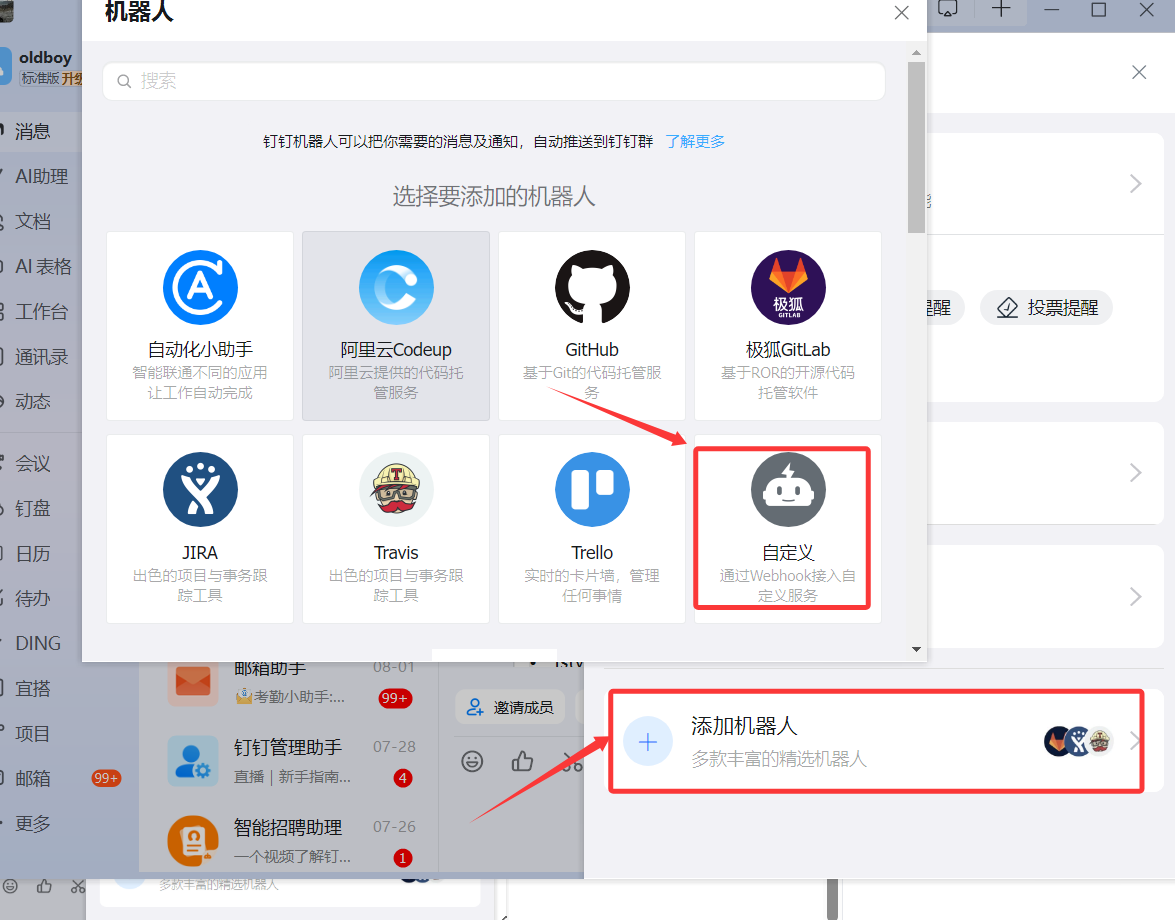Select the GitHub robot icon

click(592, 288)
